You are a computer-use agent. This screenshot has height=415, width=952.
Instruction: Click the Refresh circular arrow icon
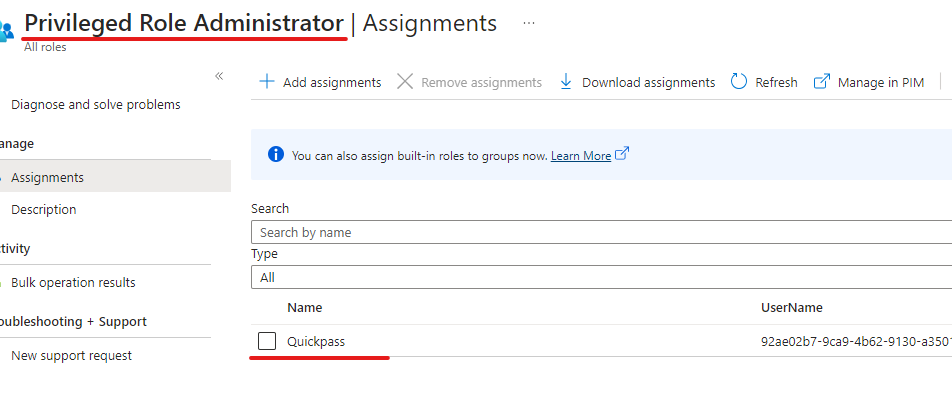click(x=739, y=82)
